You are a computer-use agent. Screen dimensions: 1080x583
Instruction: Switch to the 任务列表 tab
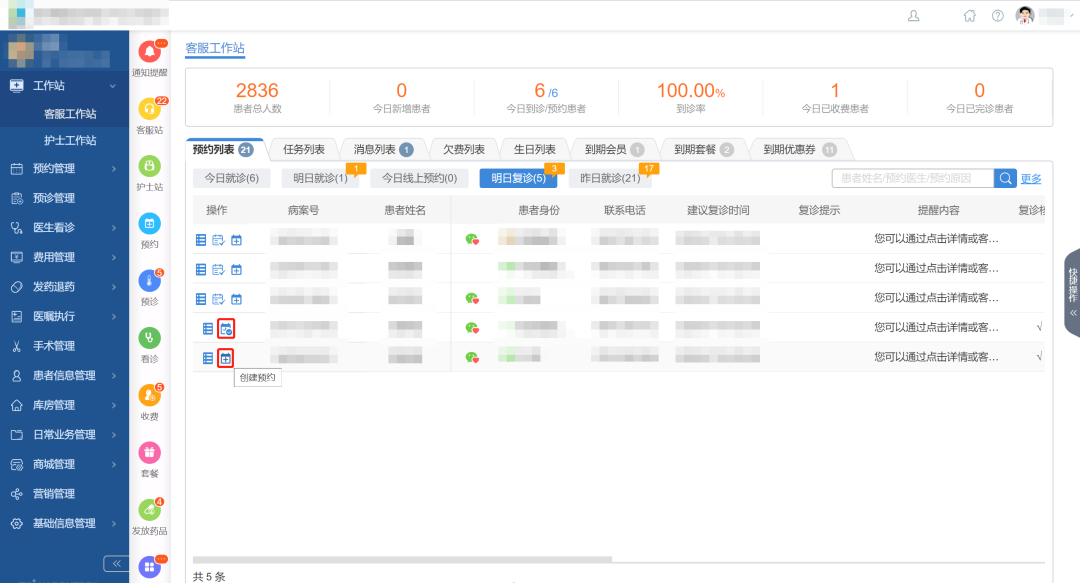[x=303, y=150]
